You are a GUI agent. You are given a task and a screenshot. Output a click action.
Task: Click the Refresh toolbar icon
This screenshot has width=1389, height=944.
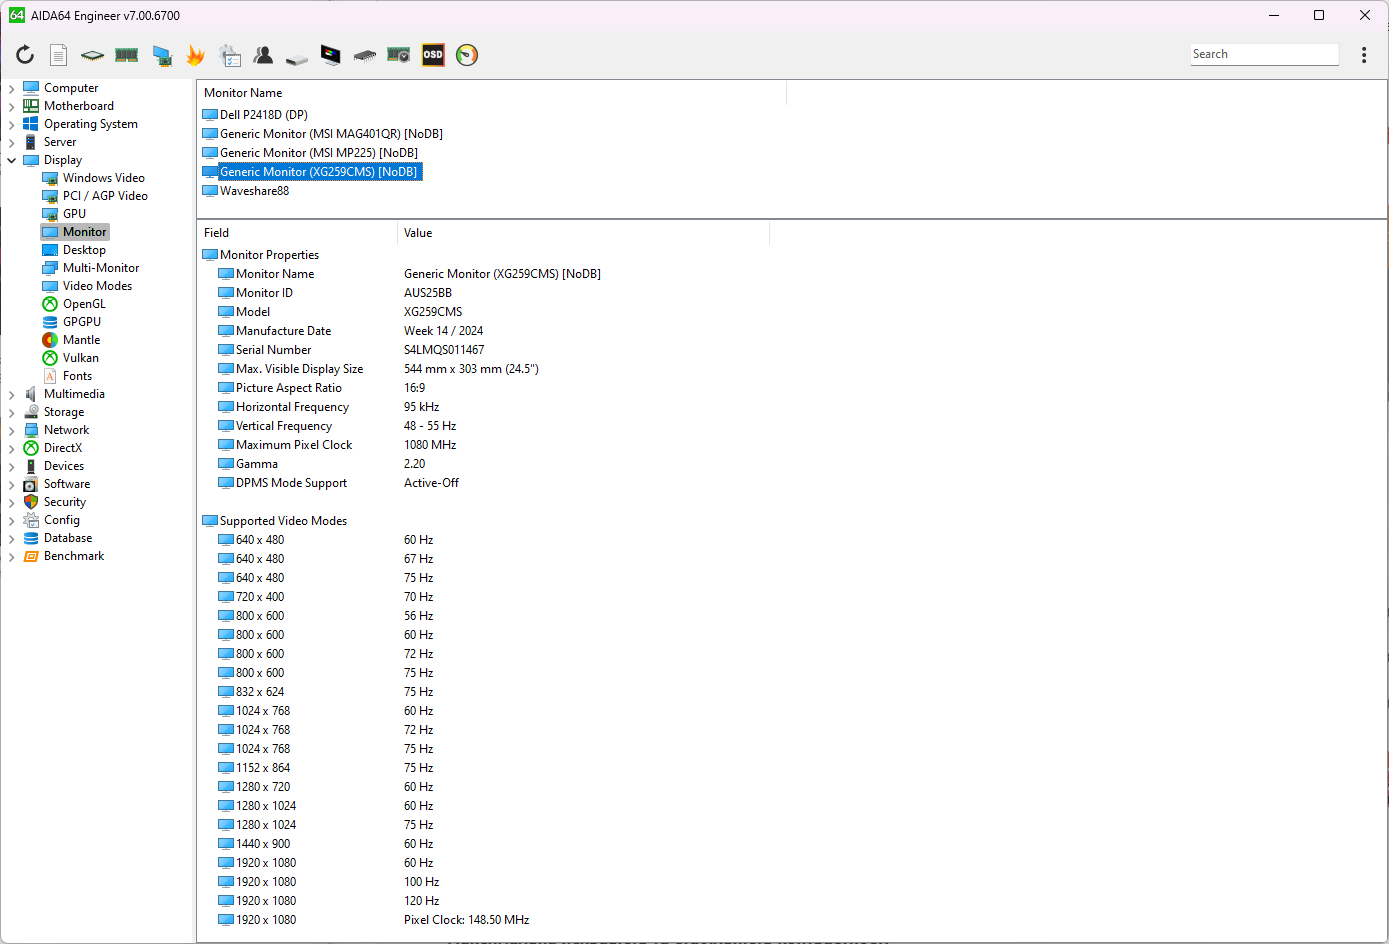click(x=25, y=55)
